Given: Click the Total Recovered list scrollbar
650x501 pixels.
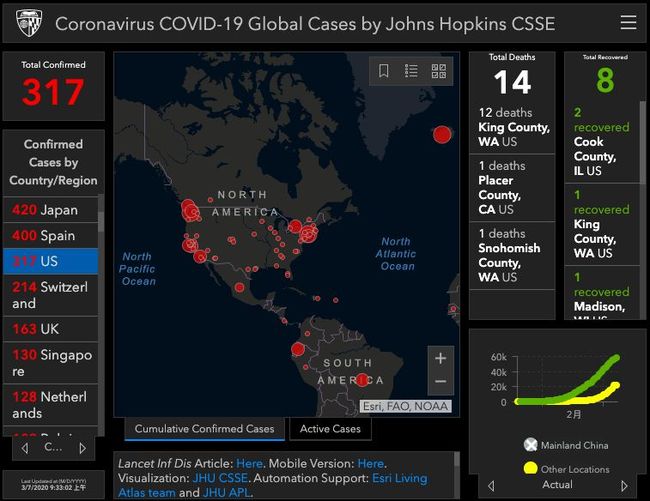Looking at the screenshot, I should (x=643, y=143).
